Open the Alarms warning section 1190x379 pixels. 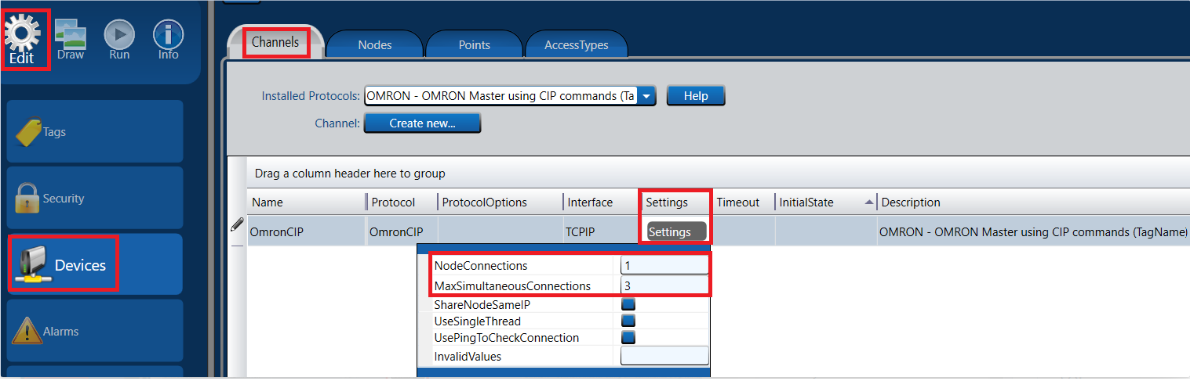[96, 331]
